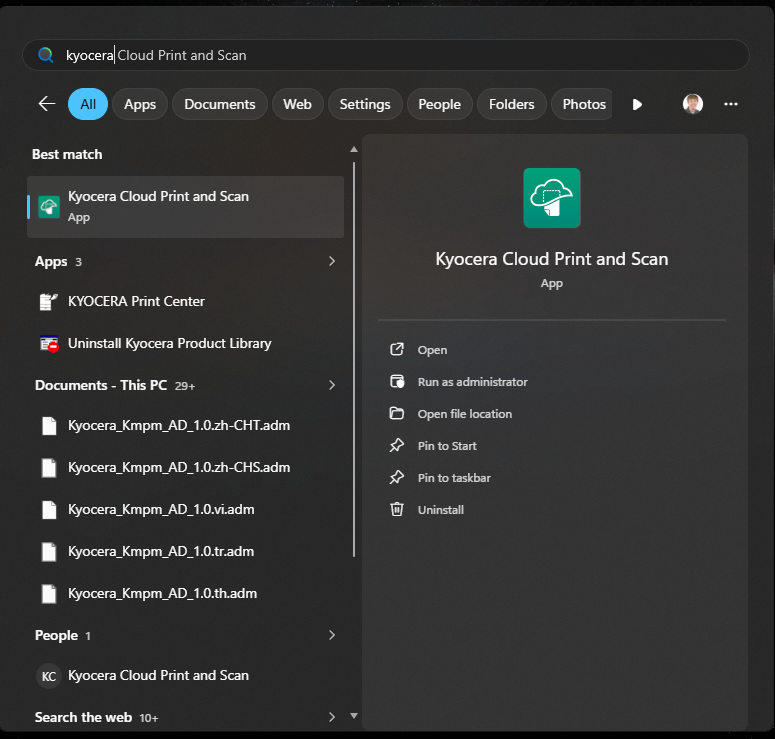Select the Settings filter tab
This screenshot has height=739, width=775.
(x=365, y=104)
